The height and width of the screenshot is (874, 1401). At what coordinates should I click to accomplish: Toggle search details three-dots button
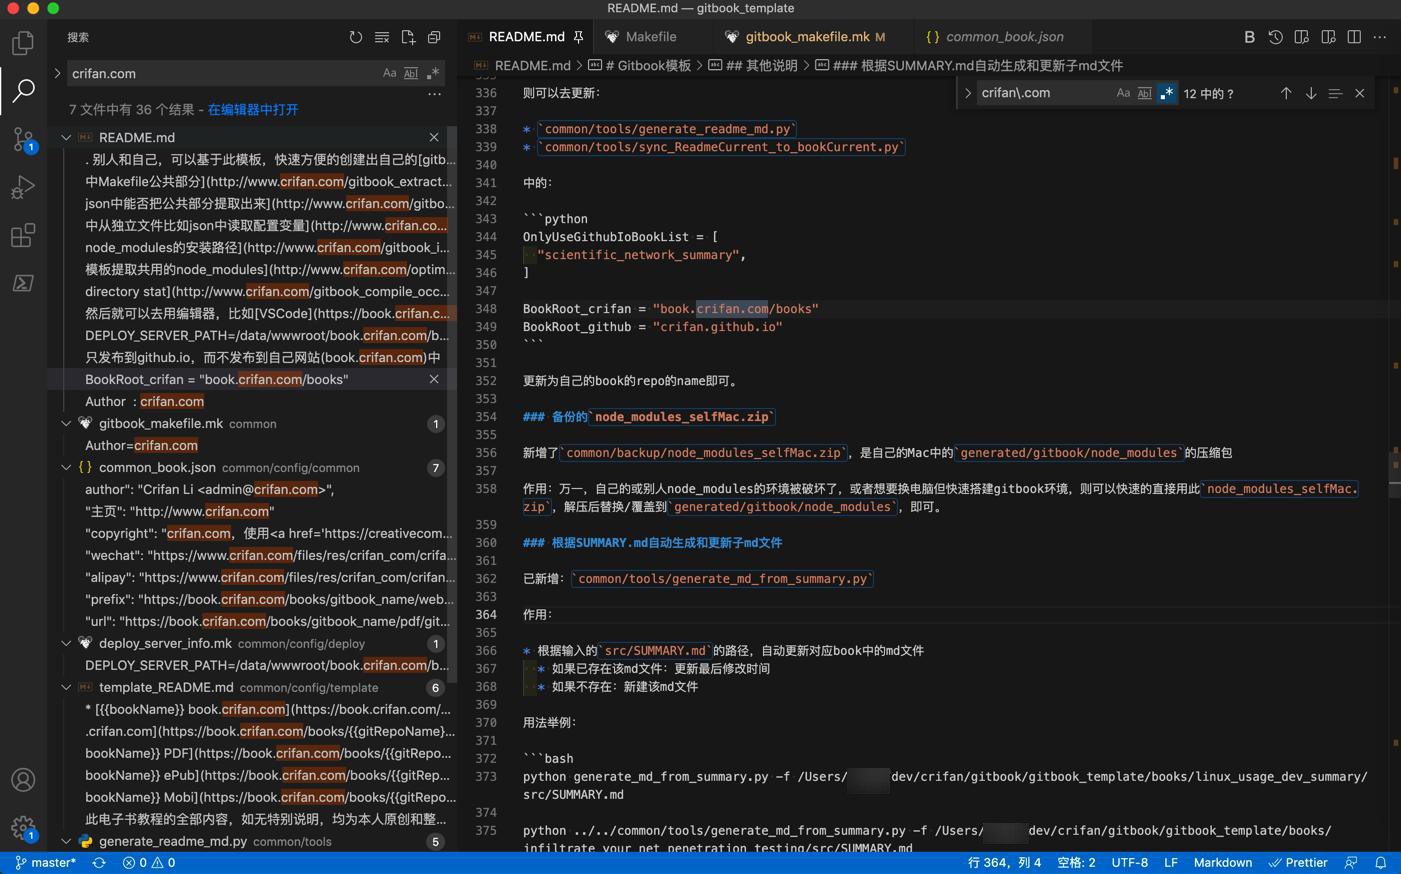pyautogui.click(x=434, y=95)
